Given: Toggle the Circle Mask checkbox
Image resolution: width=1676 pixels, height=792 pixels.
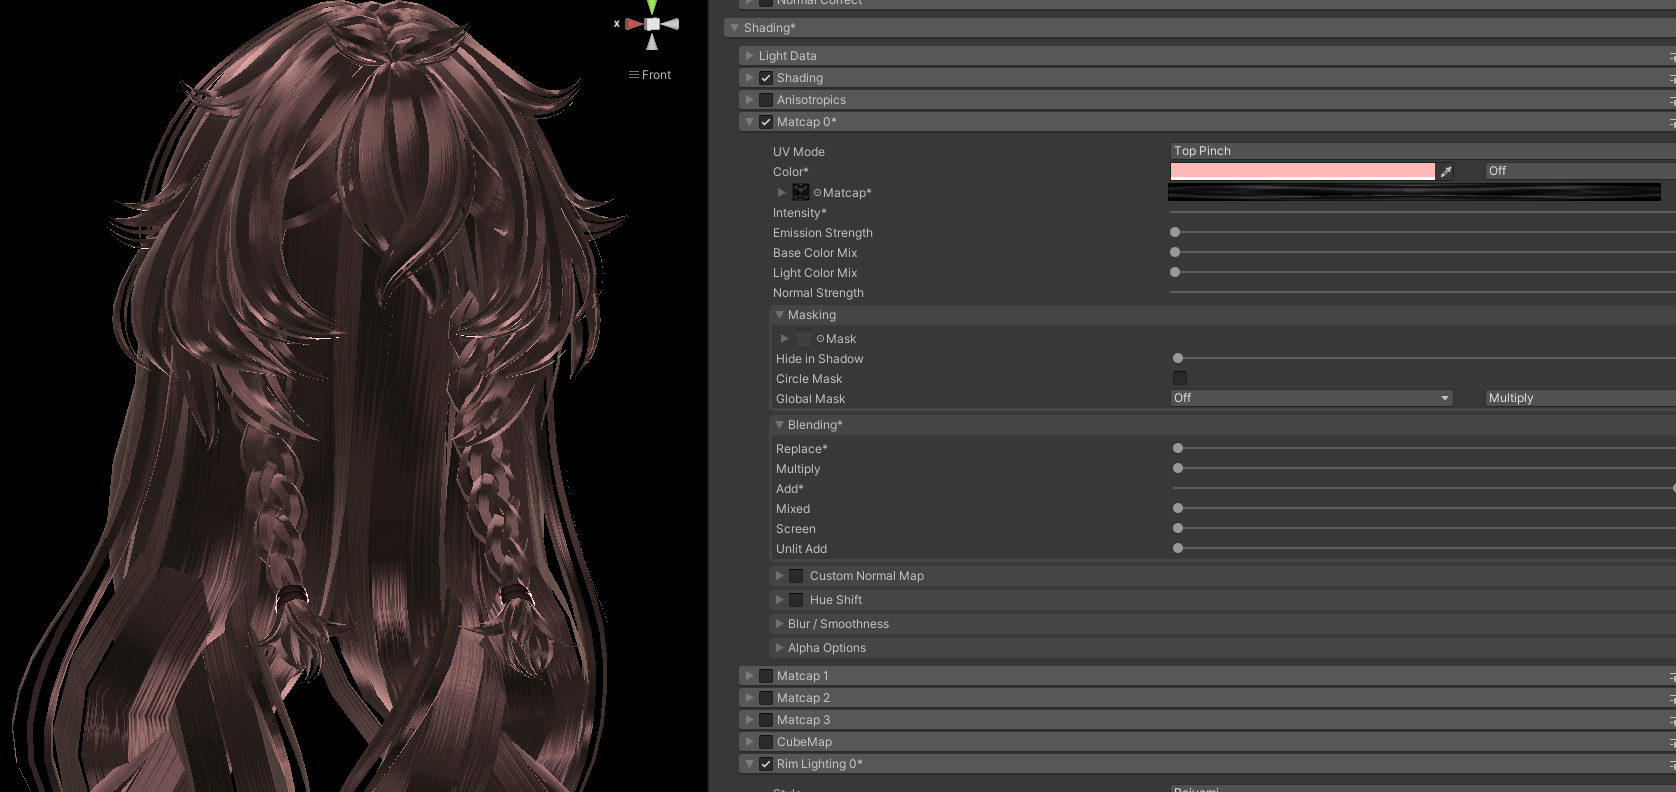Looking at the screenshot, I should 1180,378.
